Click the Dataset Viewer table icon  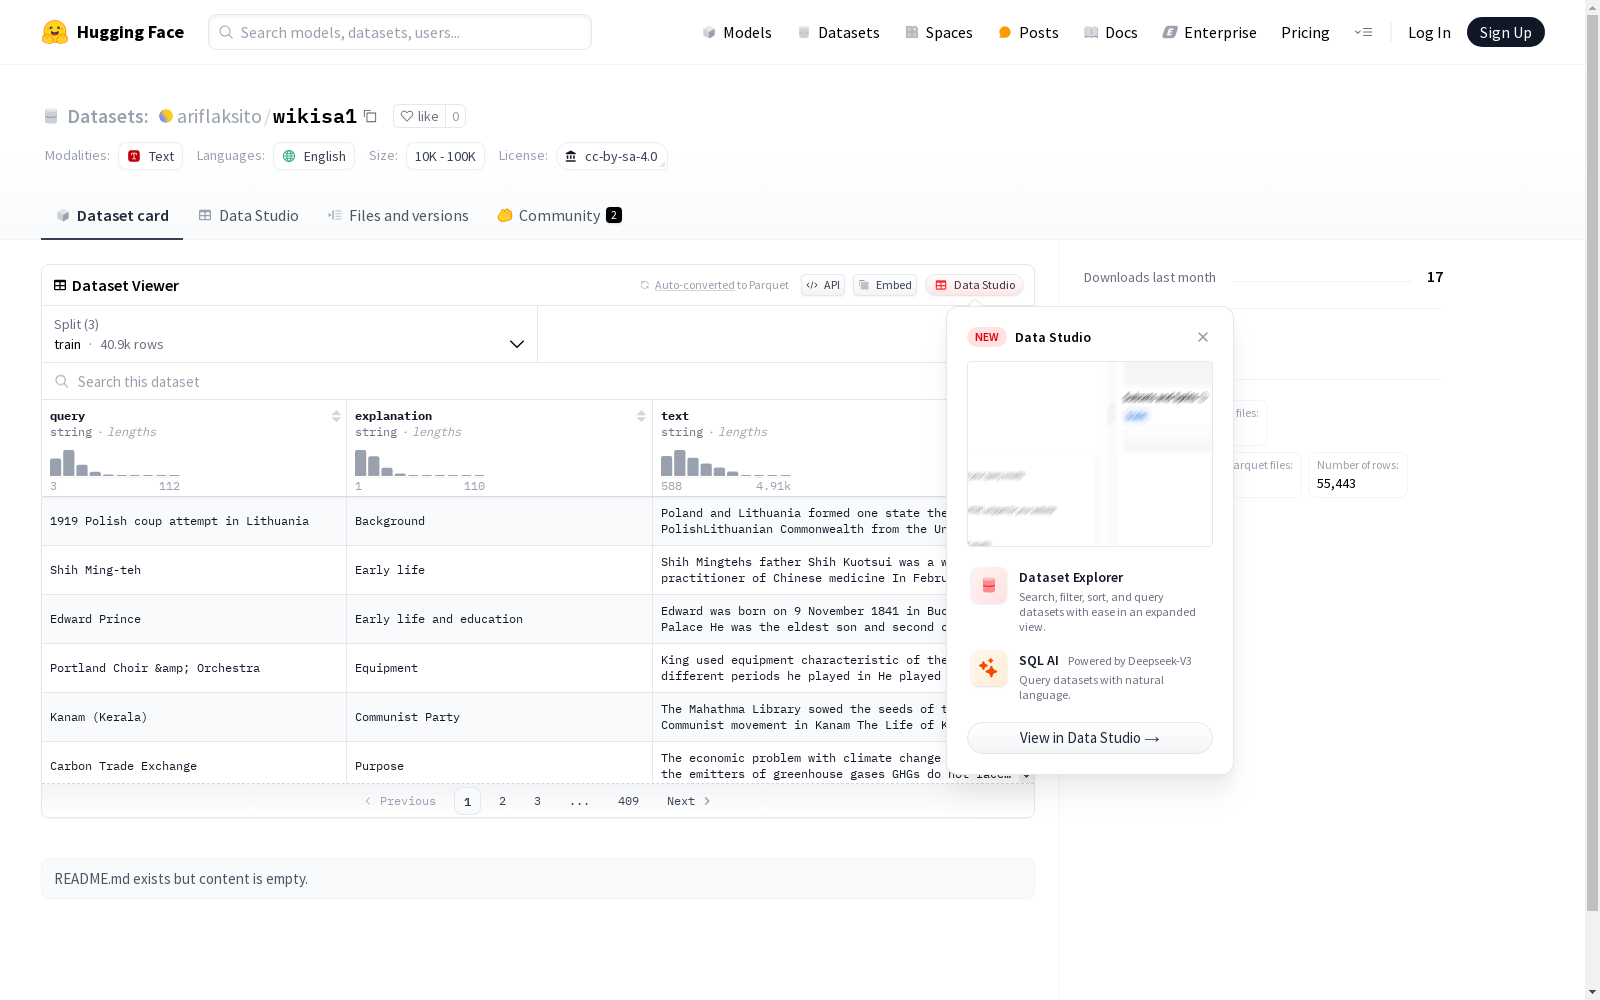(x=60, y=285)
